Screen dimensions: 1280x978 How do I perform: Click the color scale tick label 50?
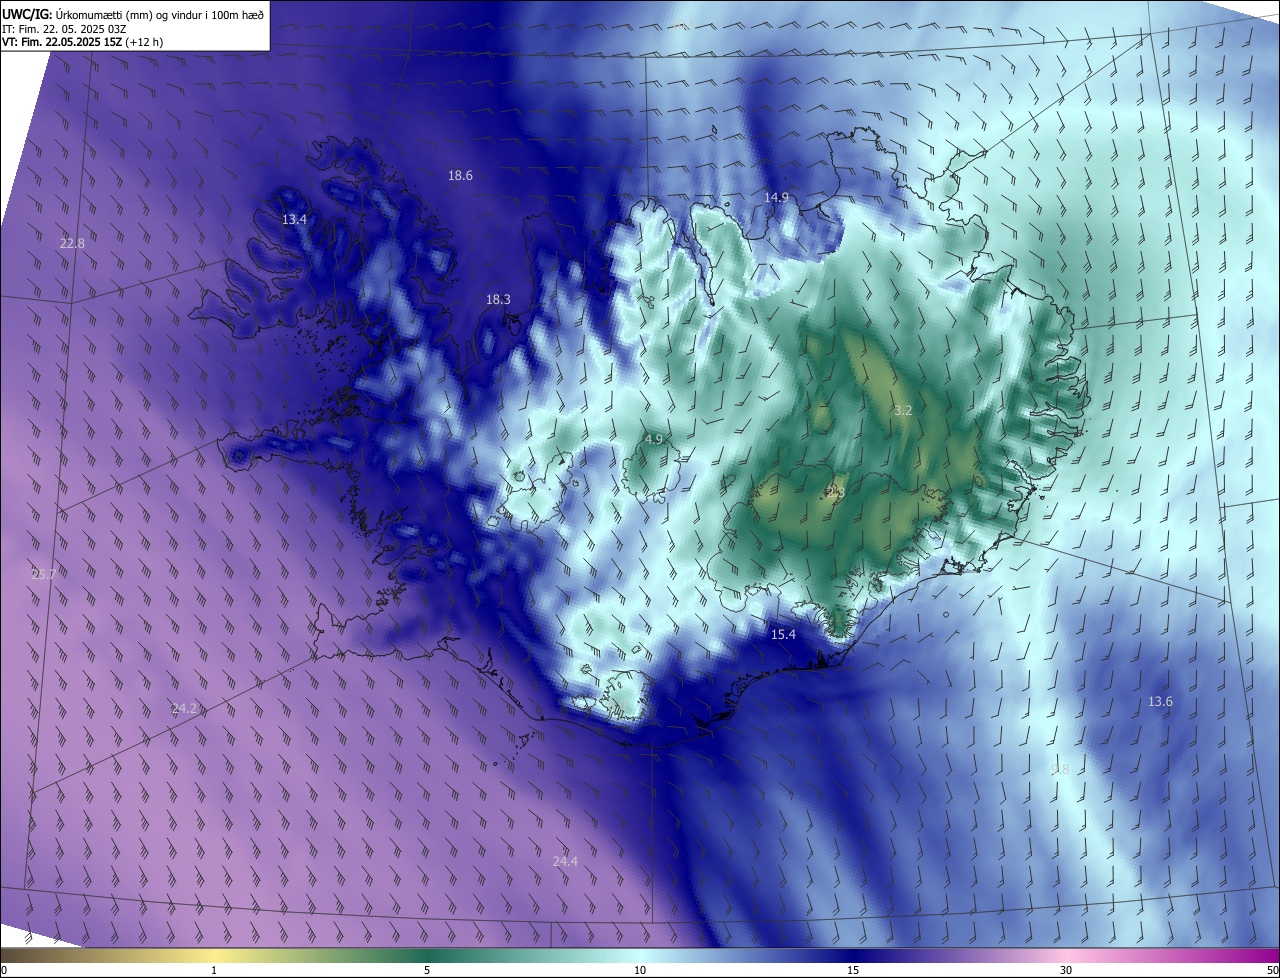(x=1272, y=970)
